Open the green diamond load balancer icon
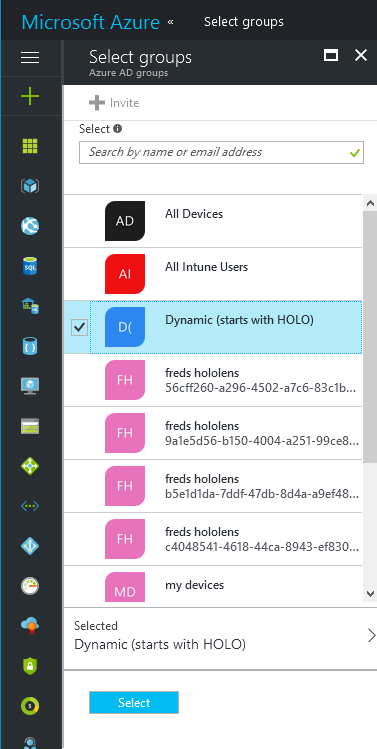This screenshot has width=377, height=749. point(30,466)
